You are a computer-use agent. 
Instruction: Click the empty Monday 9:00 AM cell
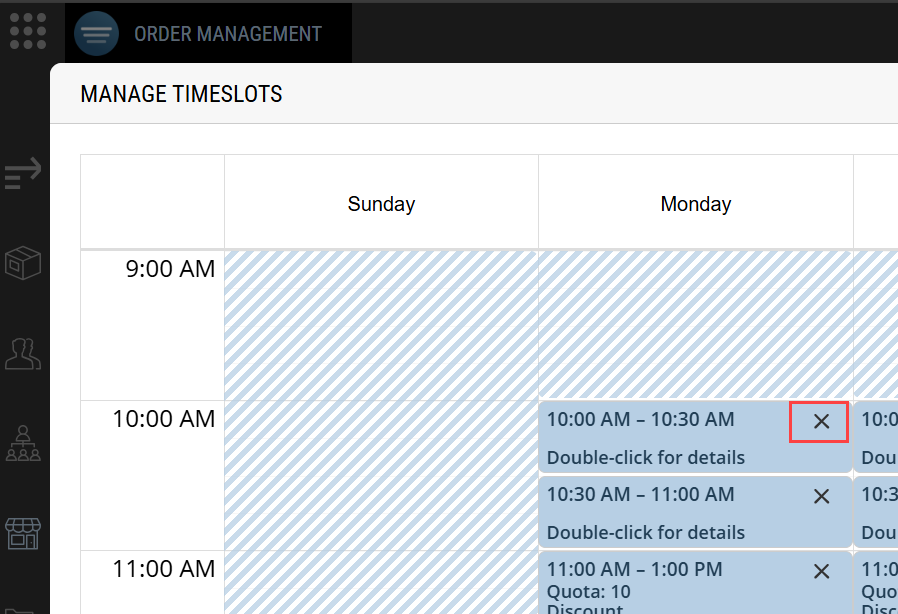[695, 325]
